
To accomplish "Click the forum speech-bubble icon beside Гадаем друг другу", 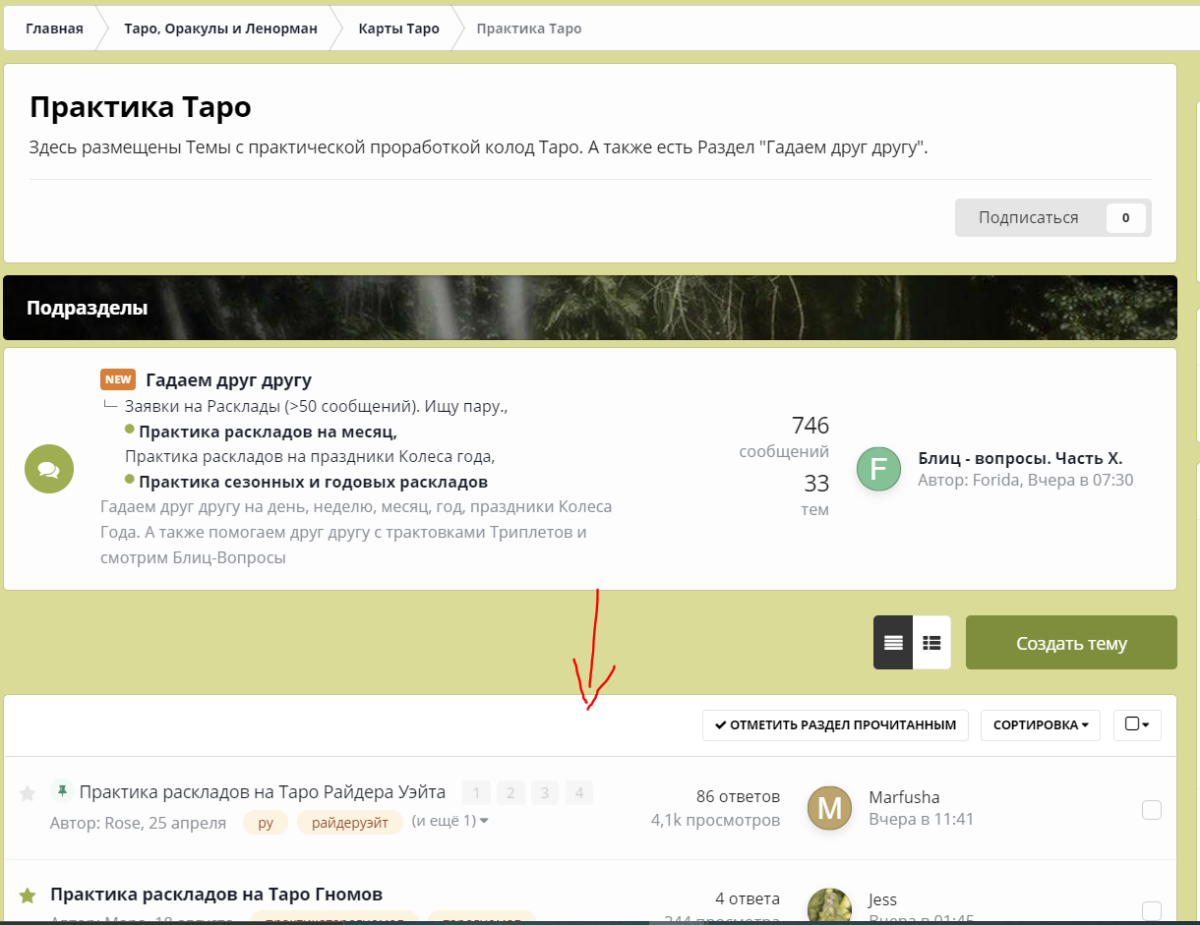I will [x=49, y=469].
